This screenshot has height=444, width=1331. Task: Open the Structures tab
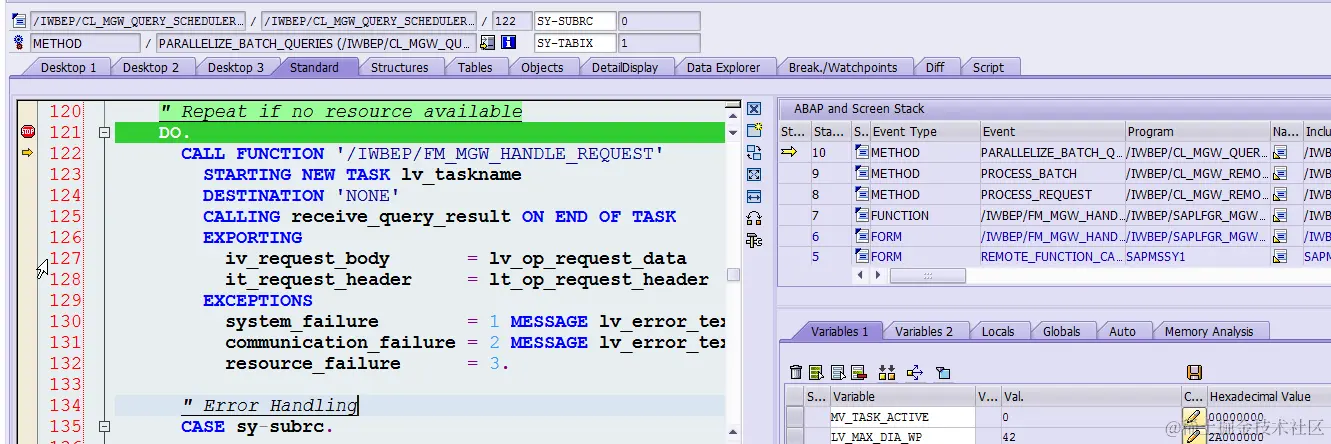click(x=399, y=67)
